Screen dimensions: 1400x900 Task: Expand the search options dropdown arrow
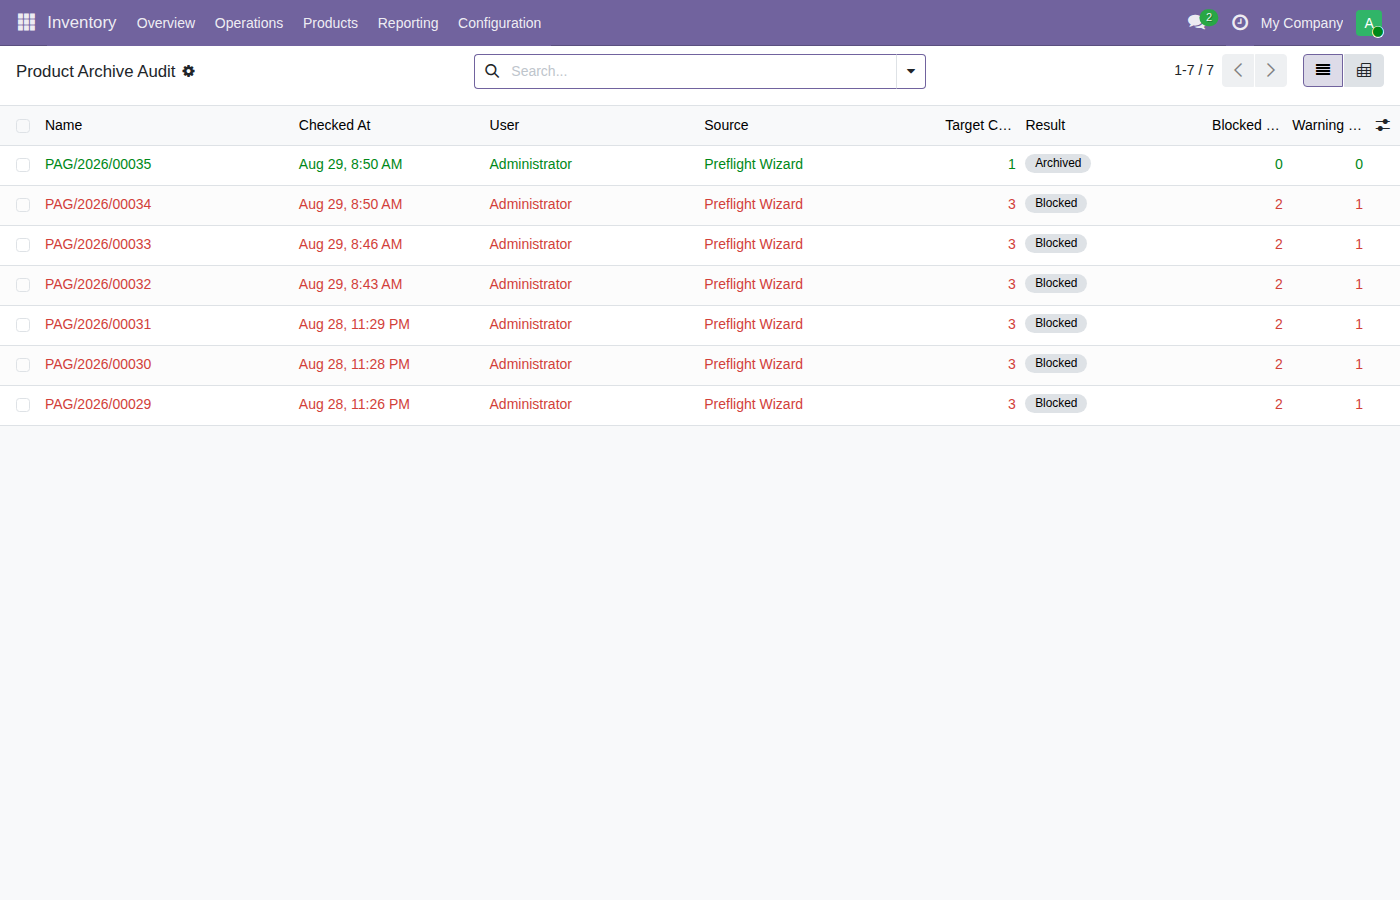tap(911, 71)
